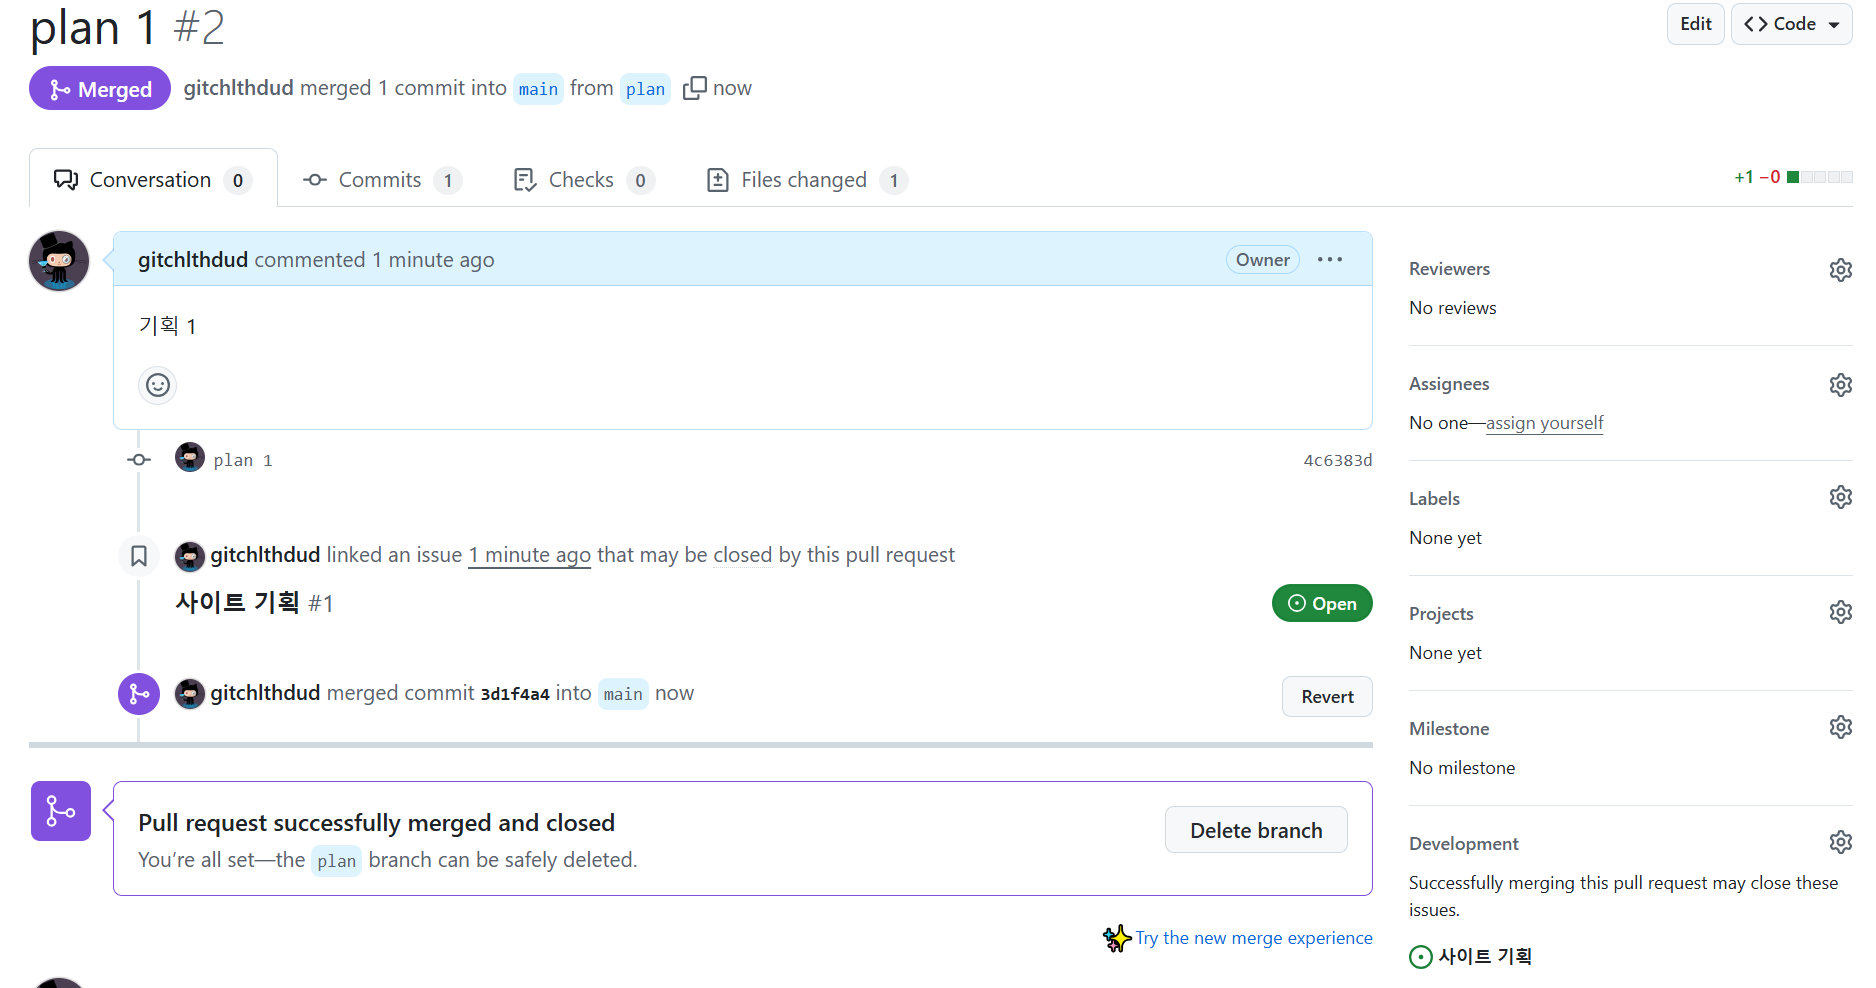Open Milestone settings gear
This screenshot has width=1876, height=988.
click(1840, 727)
